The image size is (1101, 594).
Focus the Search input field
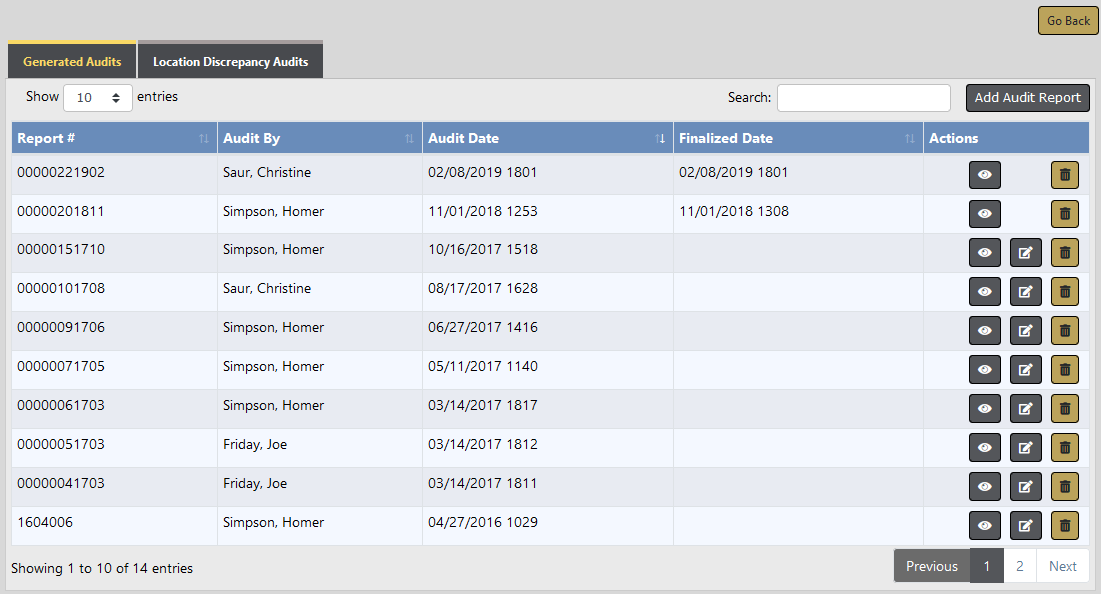click(863, 98)
